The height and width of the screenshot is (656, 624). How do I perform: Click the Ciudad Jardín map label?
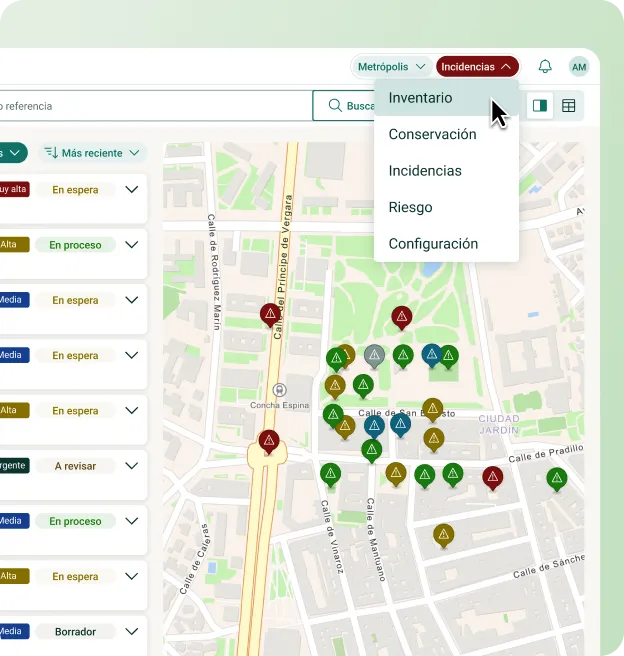pyautogui.click(x=499, y=424)
